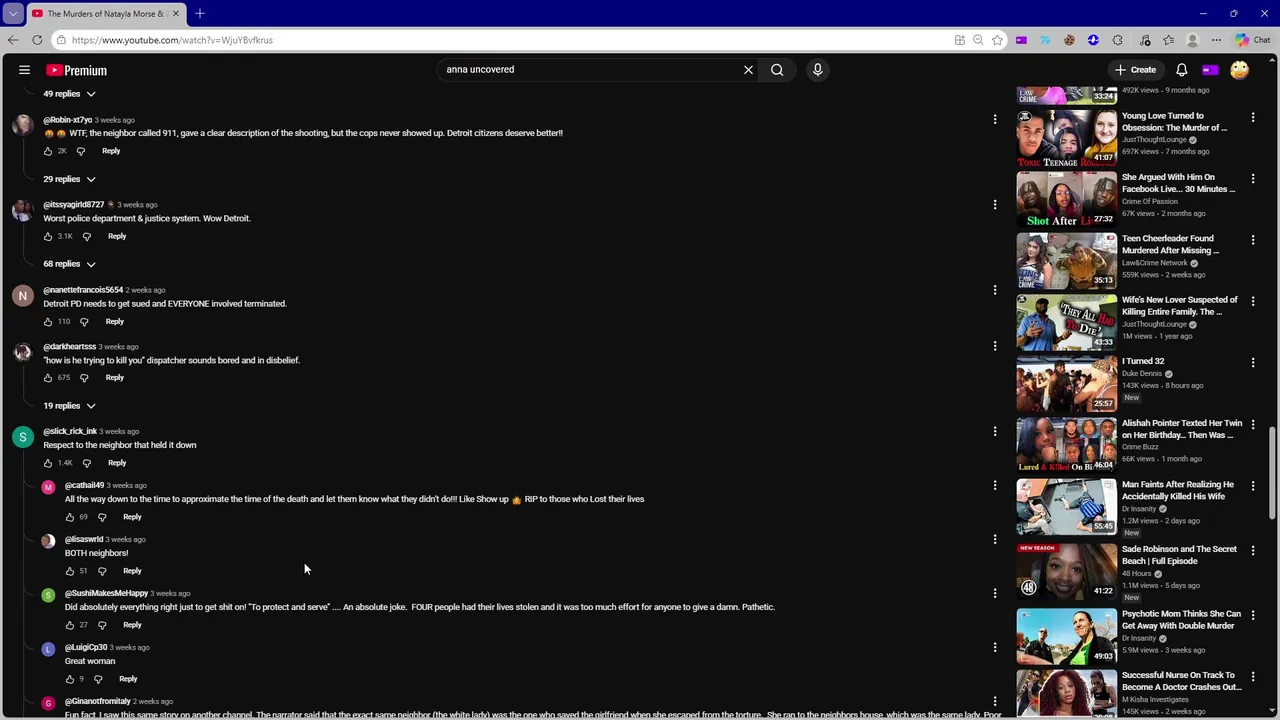1280x720 pixels.
Task: Submit search with magnifier icon
Action: pos(777,70)
